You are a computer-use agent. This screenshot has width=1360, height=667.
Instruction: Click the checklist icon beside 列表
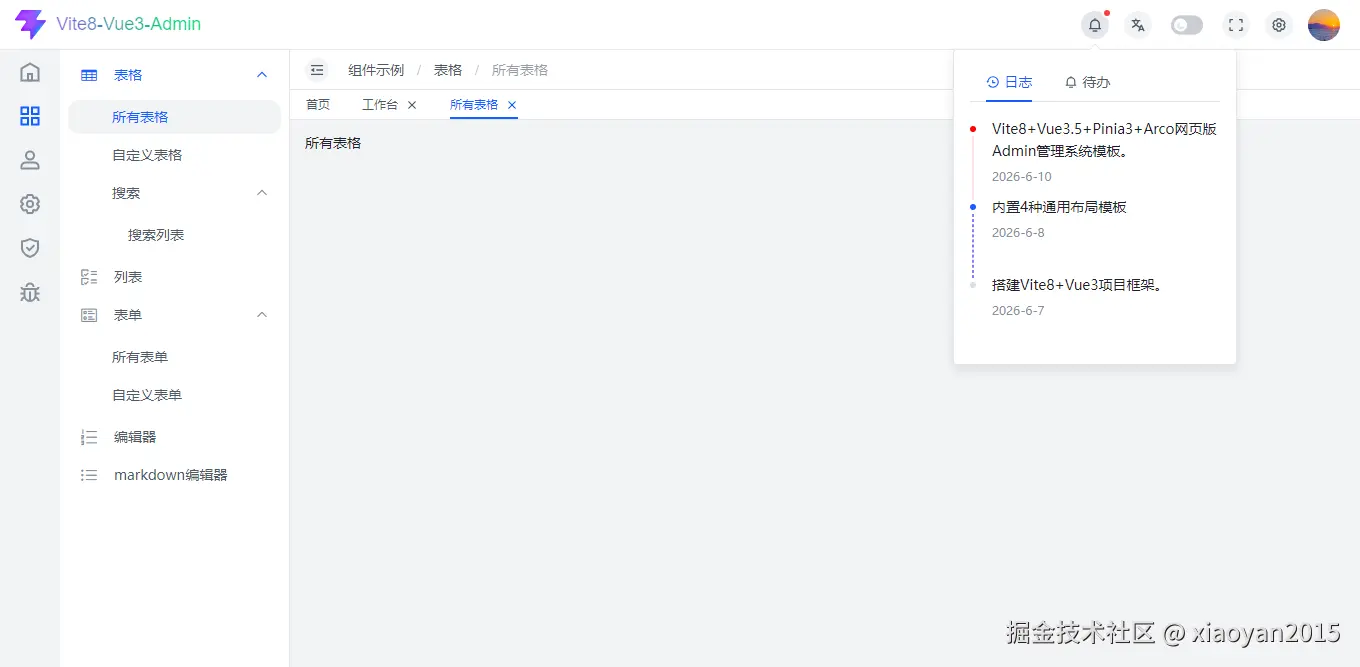(x=89, y=277)
